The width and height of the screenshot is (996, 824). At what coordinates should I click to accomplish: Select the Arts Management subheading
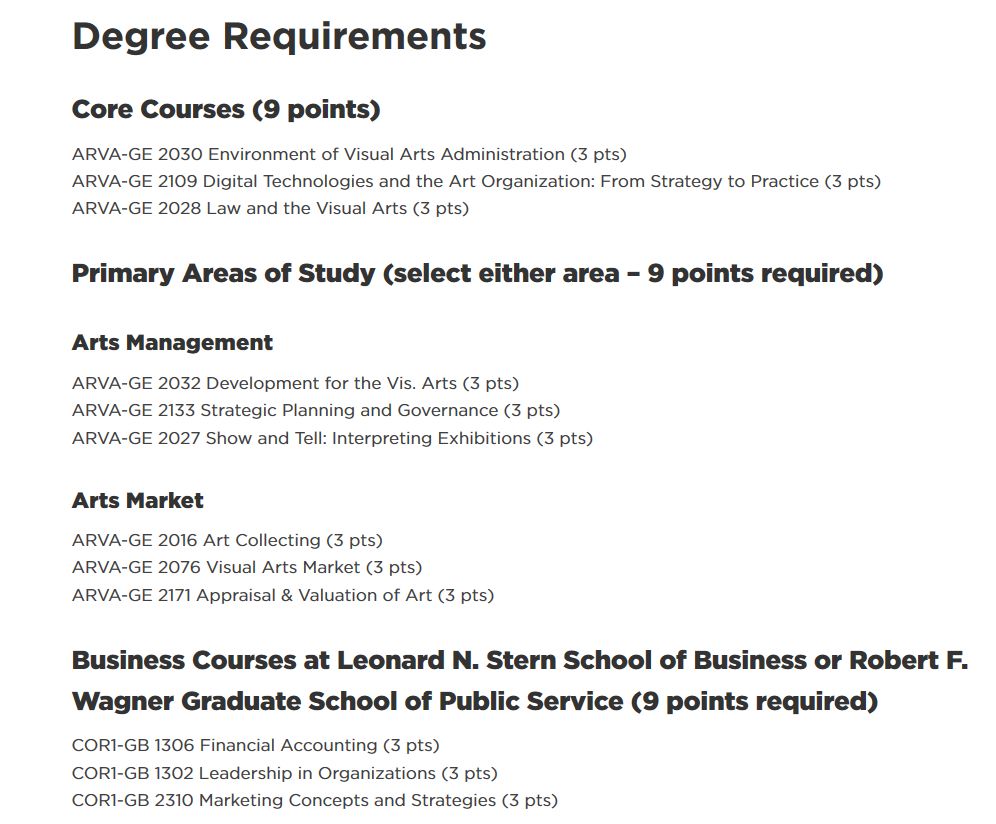point(172,343)
